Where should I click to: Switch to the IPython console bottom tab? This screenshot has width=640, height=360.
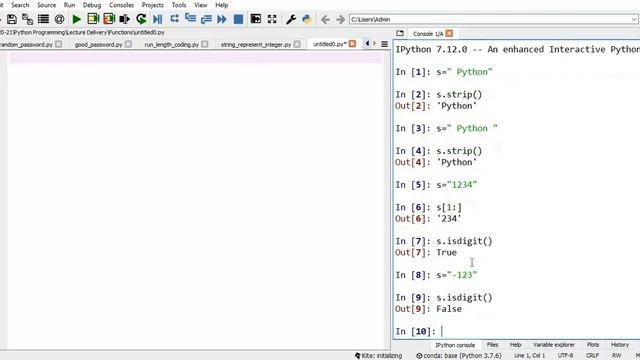tap(455, 345)
